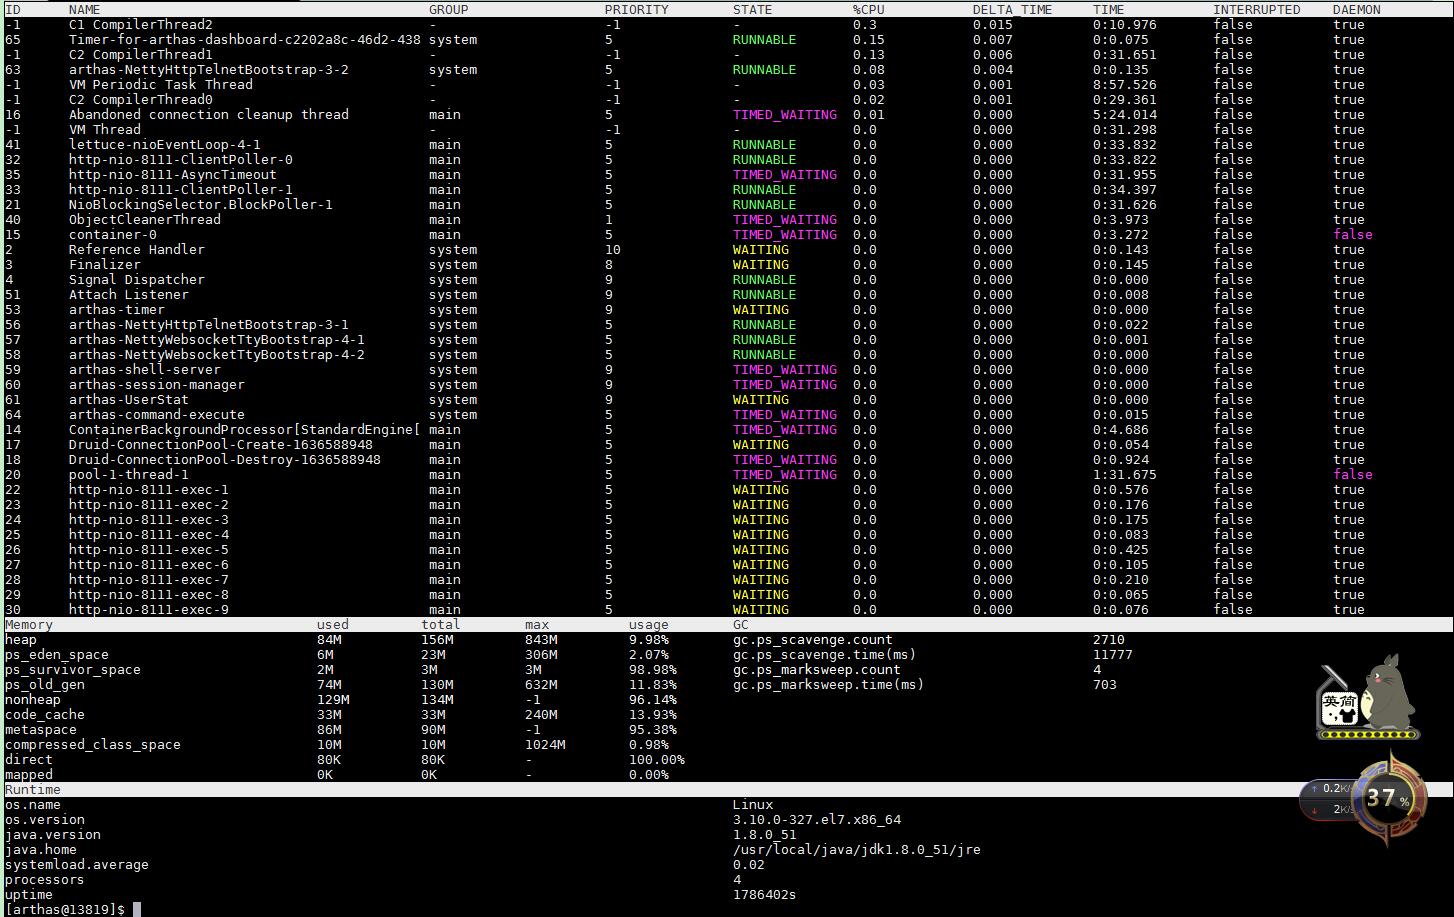This screenshot has height=917, width=1454.
Task: Click the C2 CompilerThread0 thread name
Action: point(141,99)
